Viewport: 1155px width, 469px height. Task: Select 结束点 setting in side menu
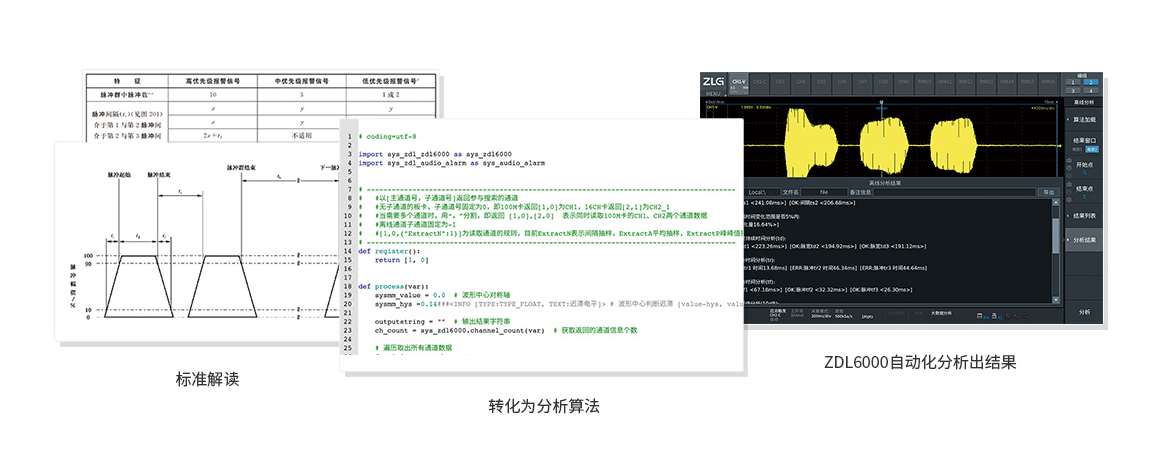1084,191
